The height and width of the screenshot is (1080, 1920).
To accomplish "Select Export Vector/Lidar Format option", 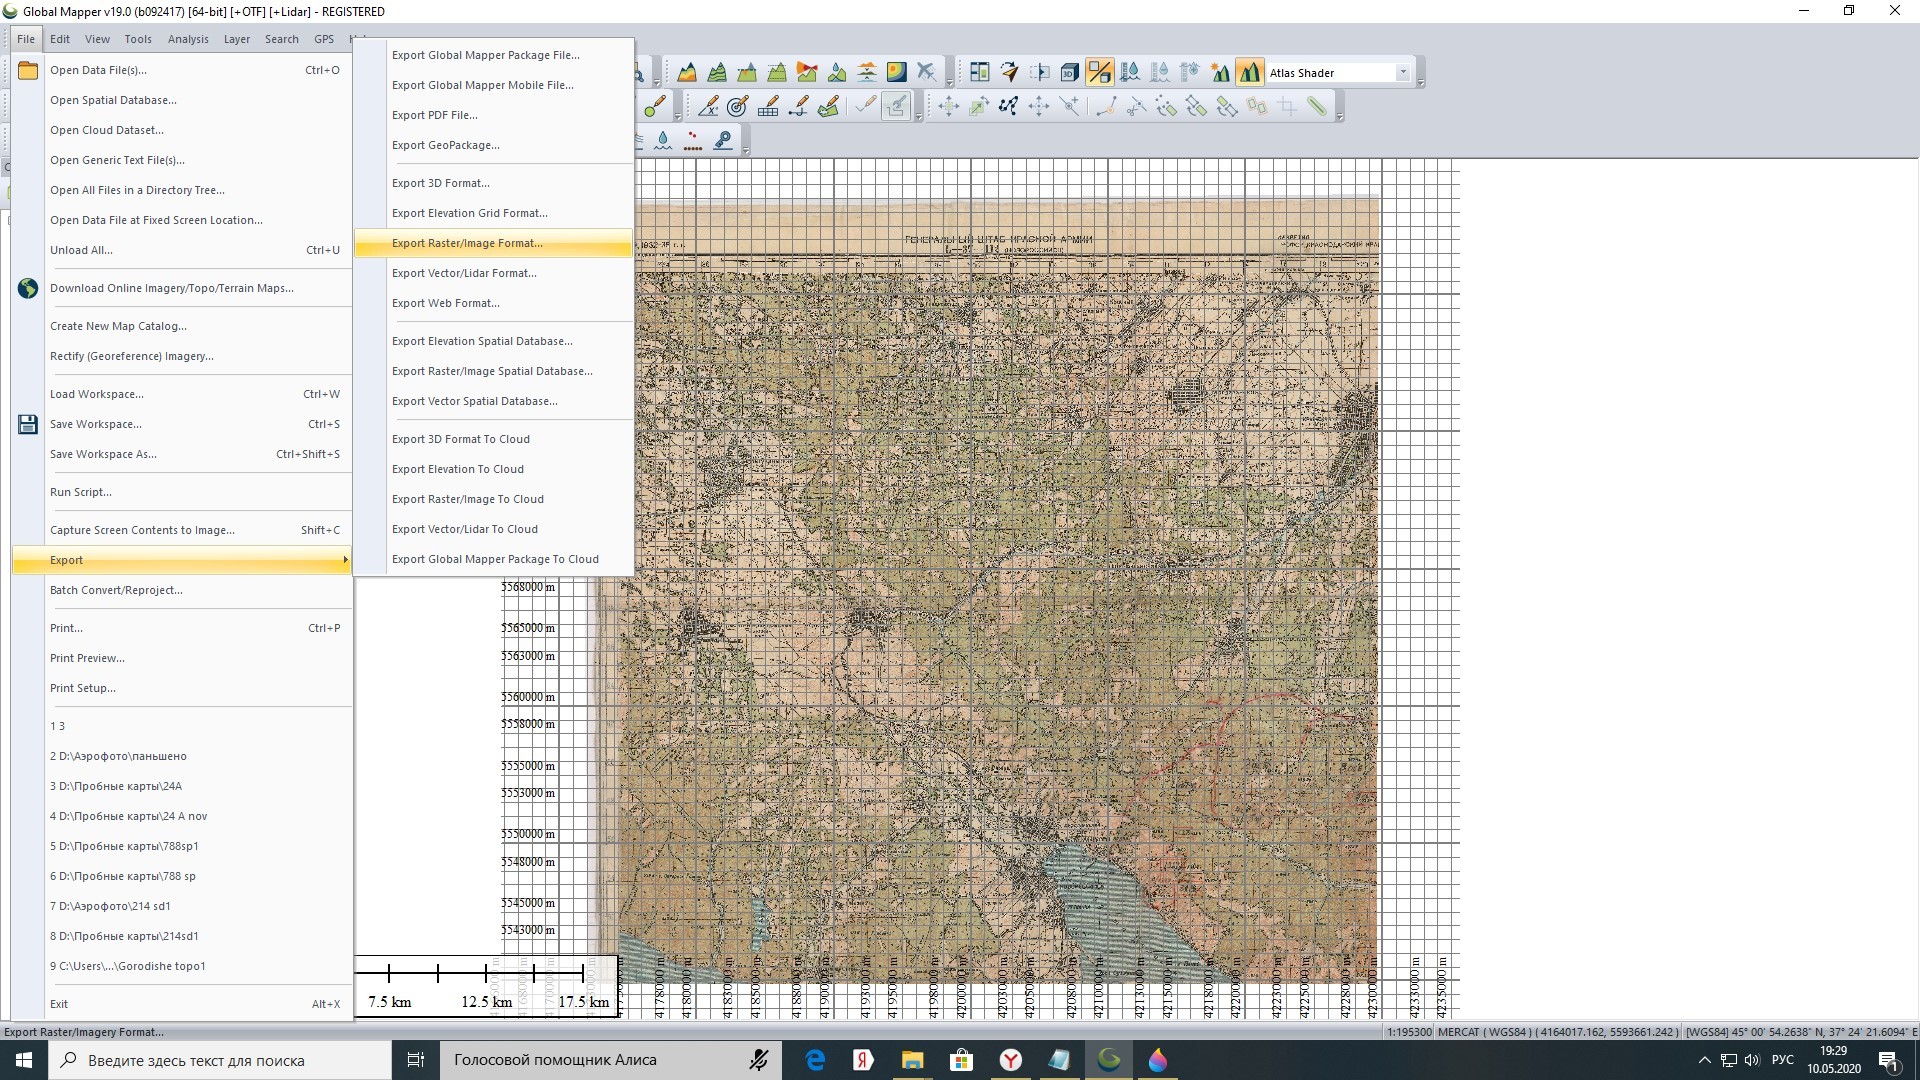I will point(464,272).
